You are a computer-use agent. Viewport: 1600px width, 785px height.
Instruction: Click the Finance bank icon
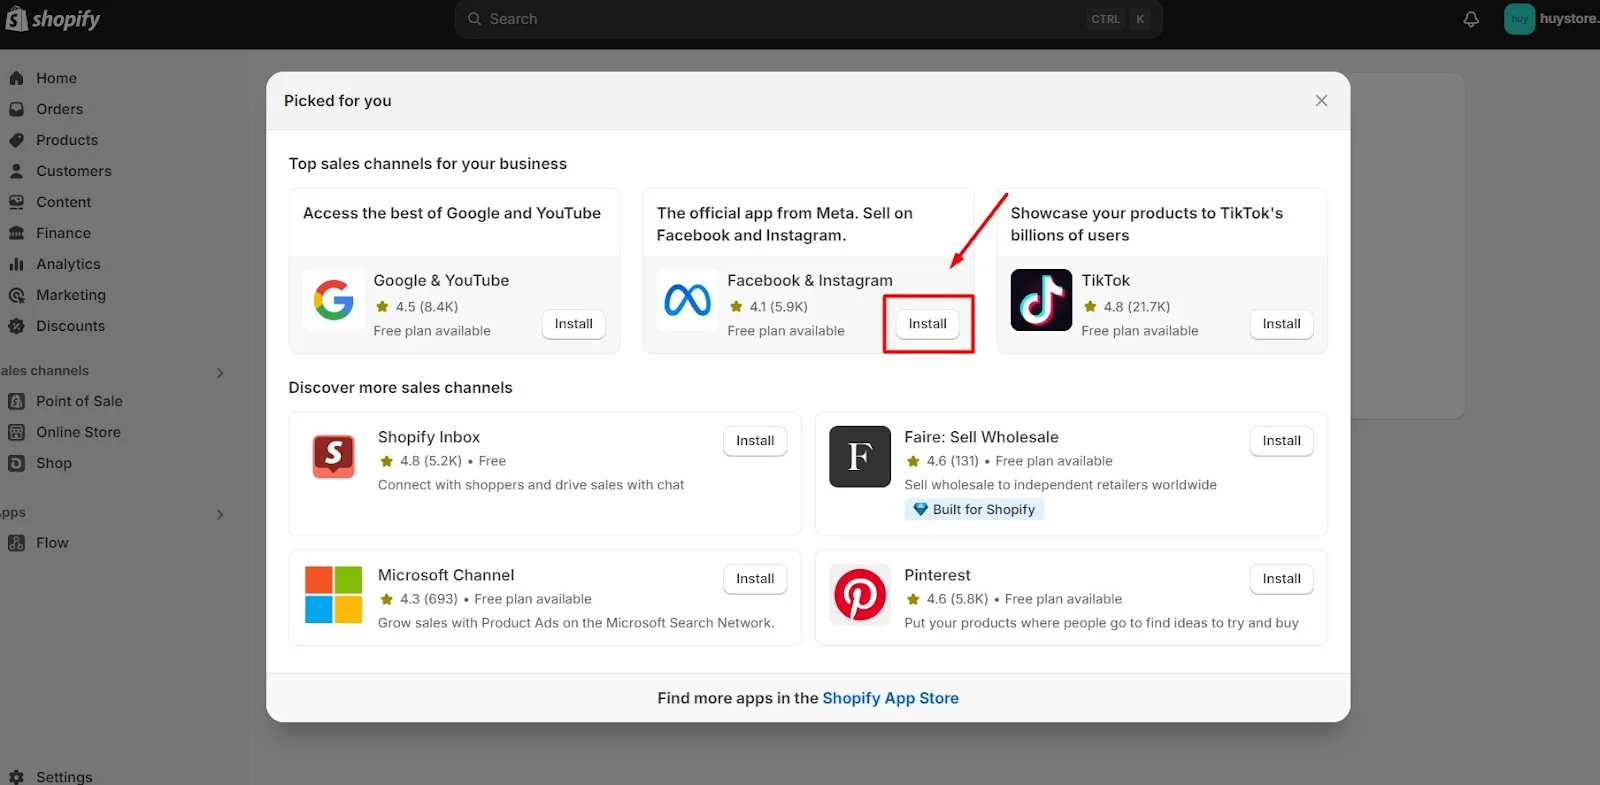[16, 233]
